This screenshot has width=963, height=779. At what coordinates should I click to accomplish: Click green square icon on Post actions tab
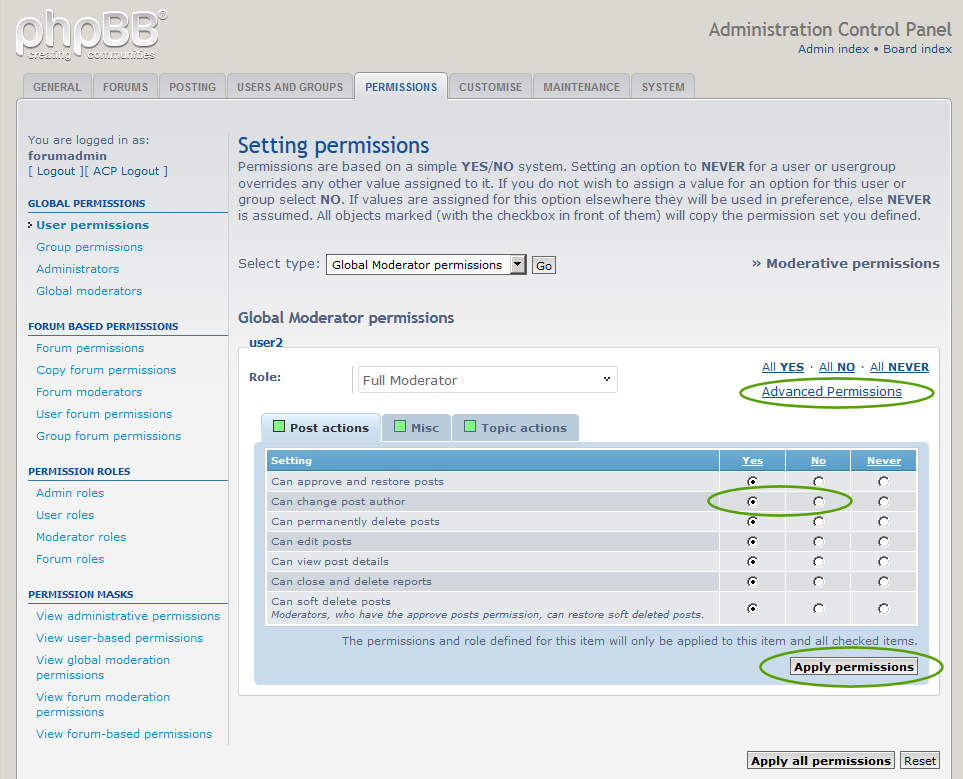pos(279,427)
